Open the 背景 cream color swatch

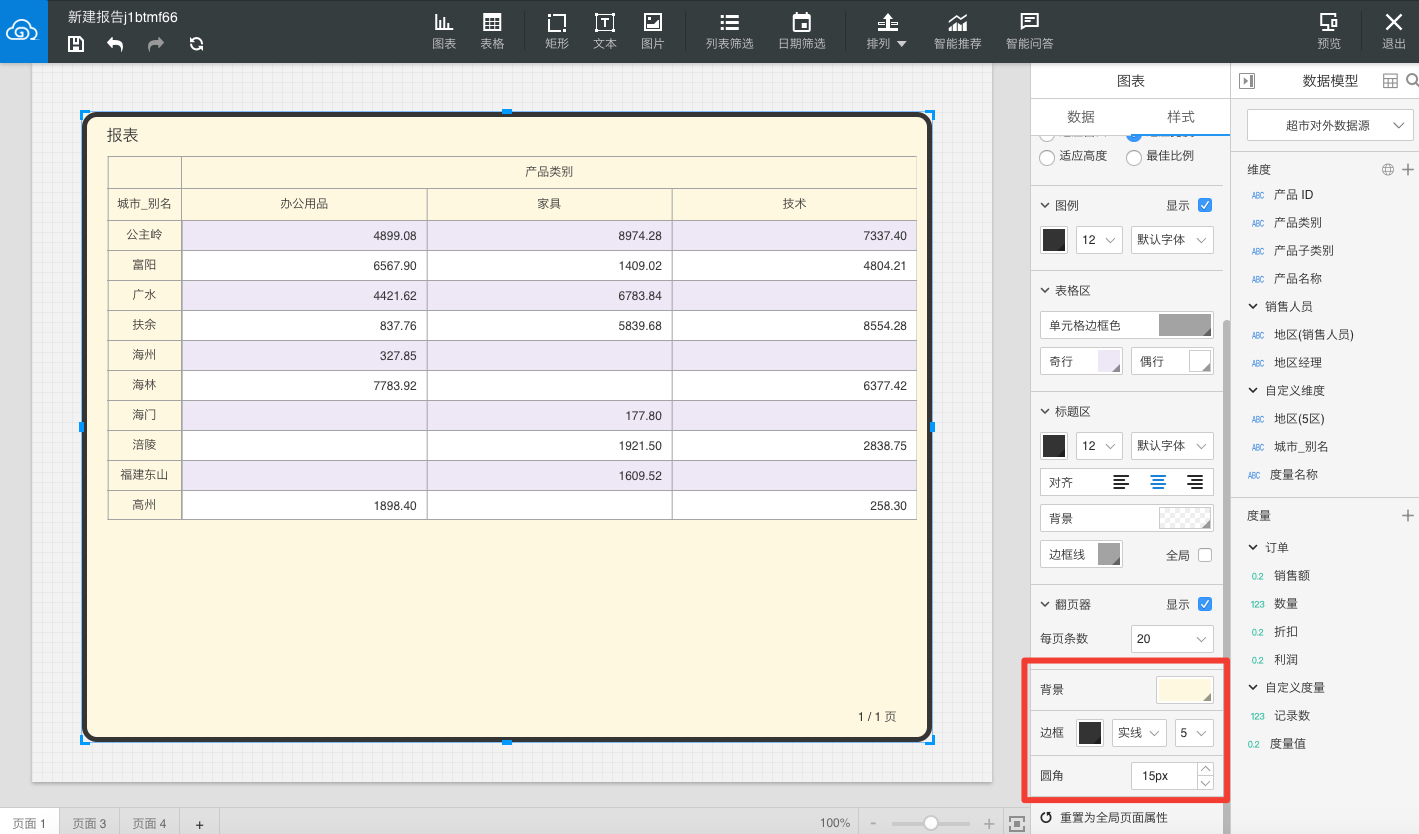point(1185,690)
